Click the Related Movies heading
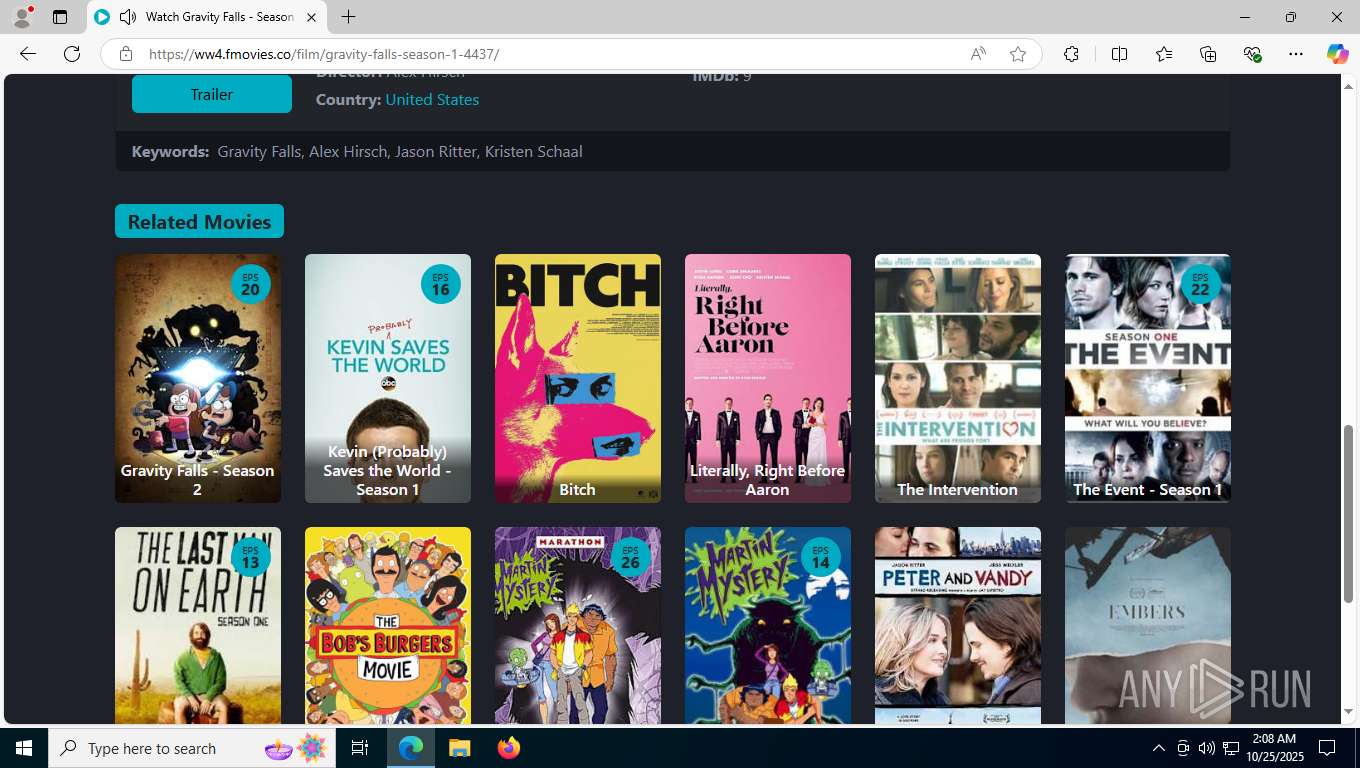This screenshot has width=1360, height=768. 199,221
